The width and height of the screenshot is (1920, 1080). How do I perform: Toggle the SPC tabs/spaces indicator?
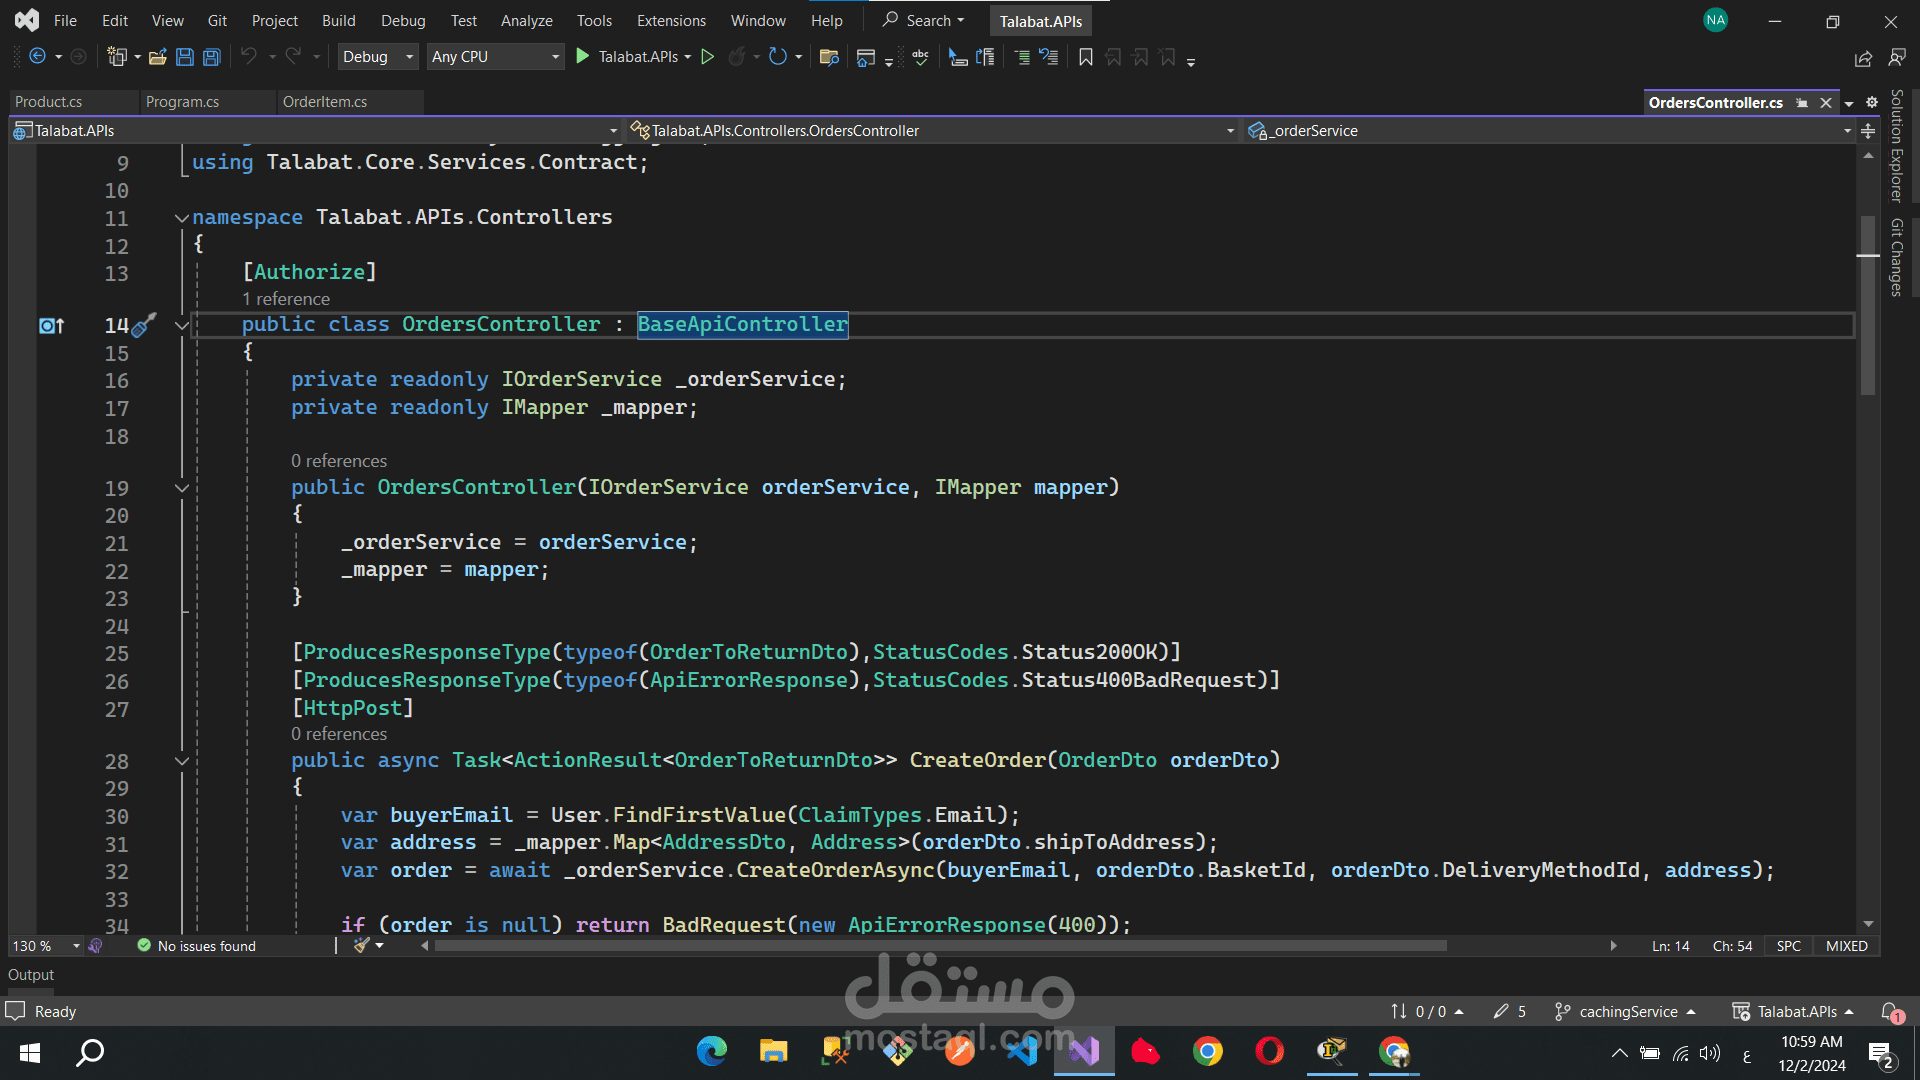(x=1789, y=946)
